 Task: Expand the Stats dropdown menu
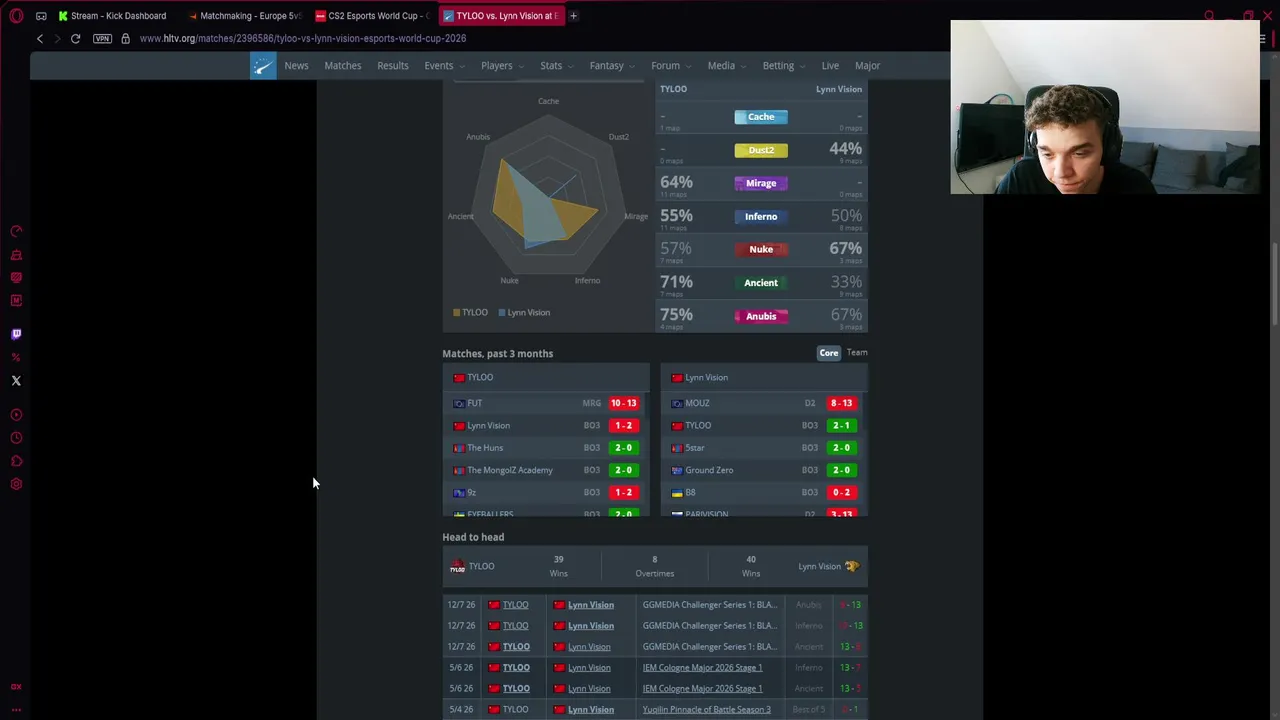coord(556,66)
